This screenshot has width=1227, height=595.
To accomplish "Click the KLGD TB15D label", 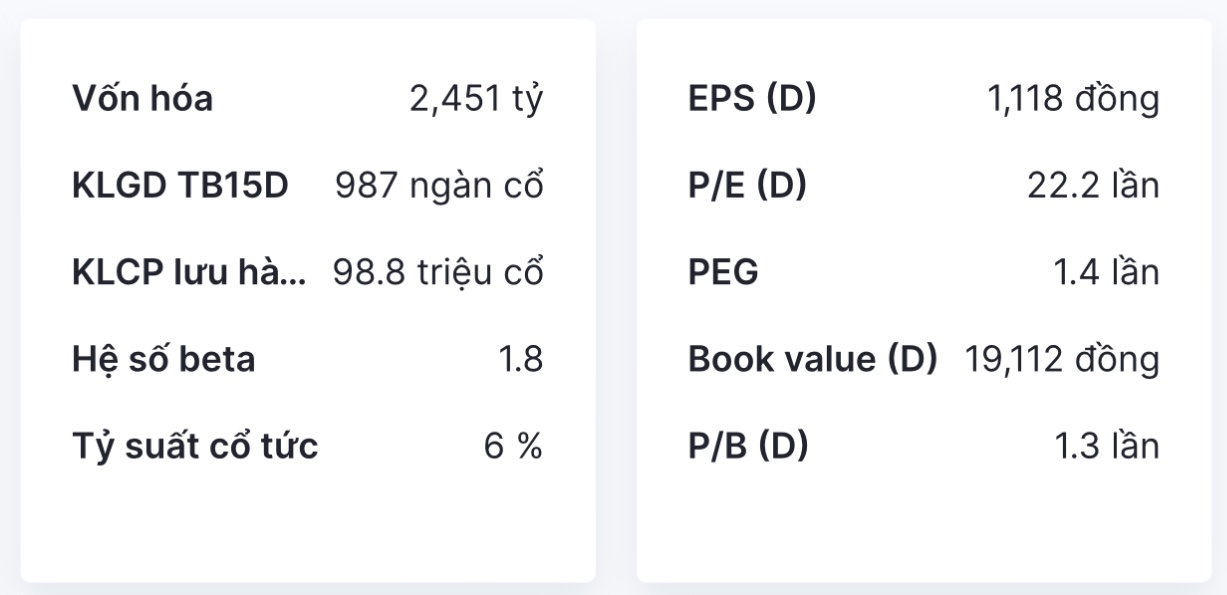I will (180, 186).
